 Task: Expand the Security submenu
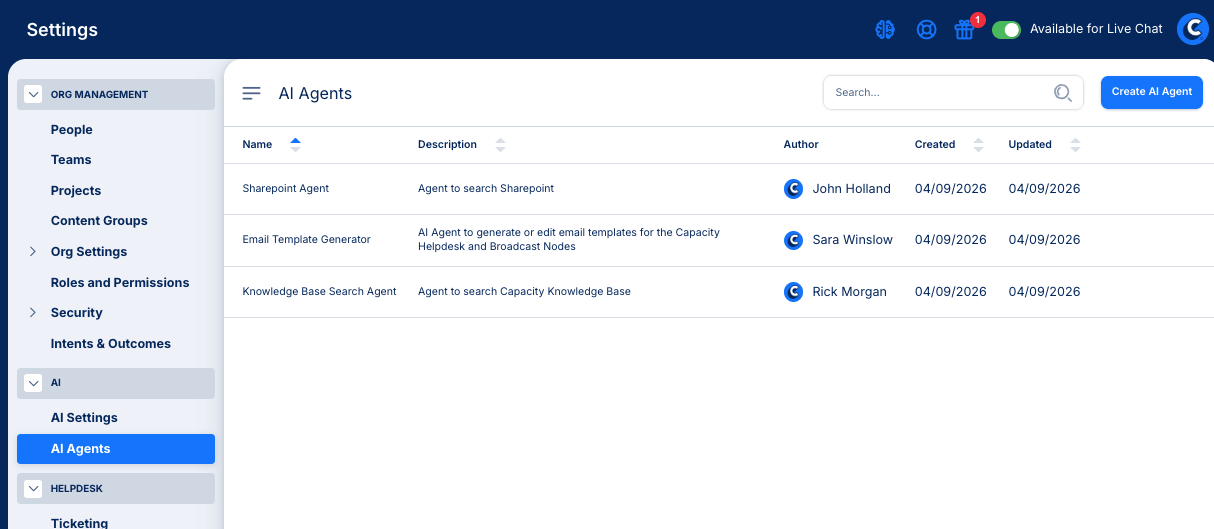(33, 313)
